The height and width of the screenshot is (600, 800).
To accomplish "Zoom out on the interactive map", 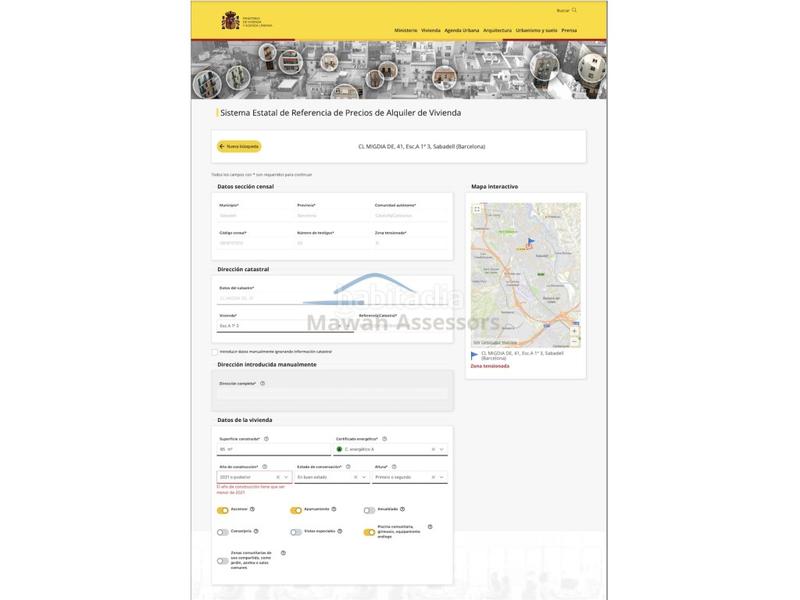I will pyautogui.click(x=574, y=340).
